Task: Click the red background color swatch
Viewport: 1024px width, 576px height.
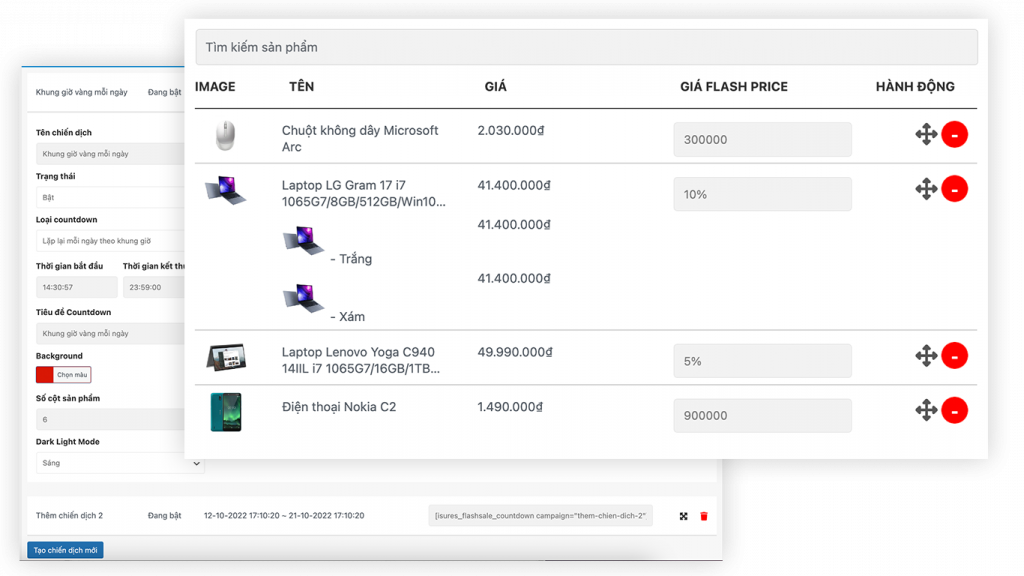Action: (45, 375)
